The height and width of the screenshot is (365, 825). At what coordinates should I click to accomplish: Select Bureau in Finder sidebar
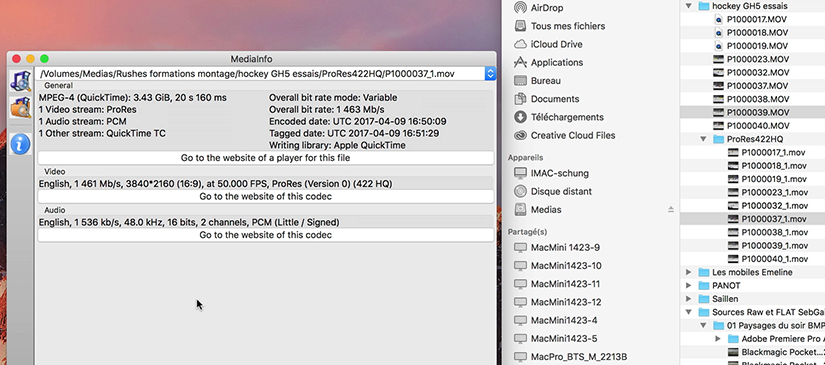[546, 80]
